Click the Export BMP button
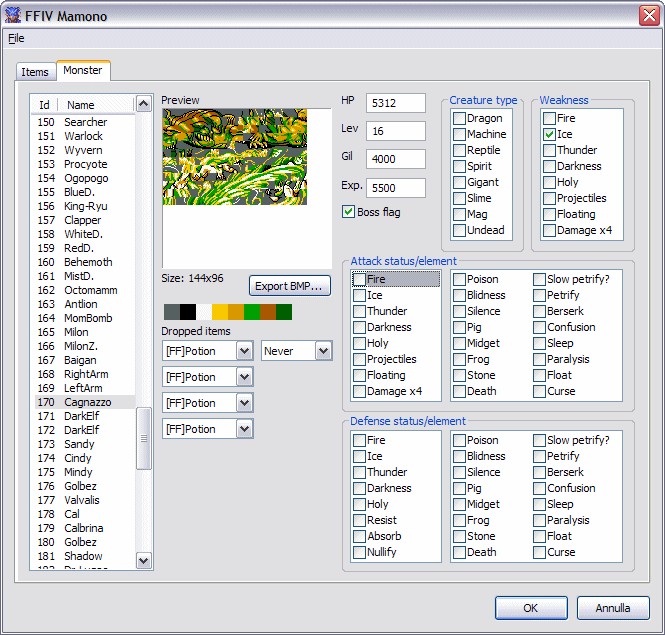Screen dimensions: 665x635 tap(289, 286)
